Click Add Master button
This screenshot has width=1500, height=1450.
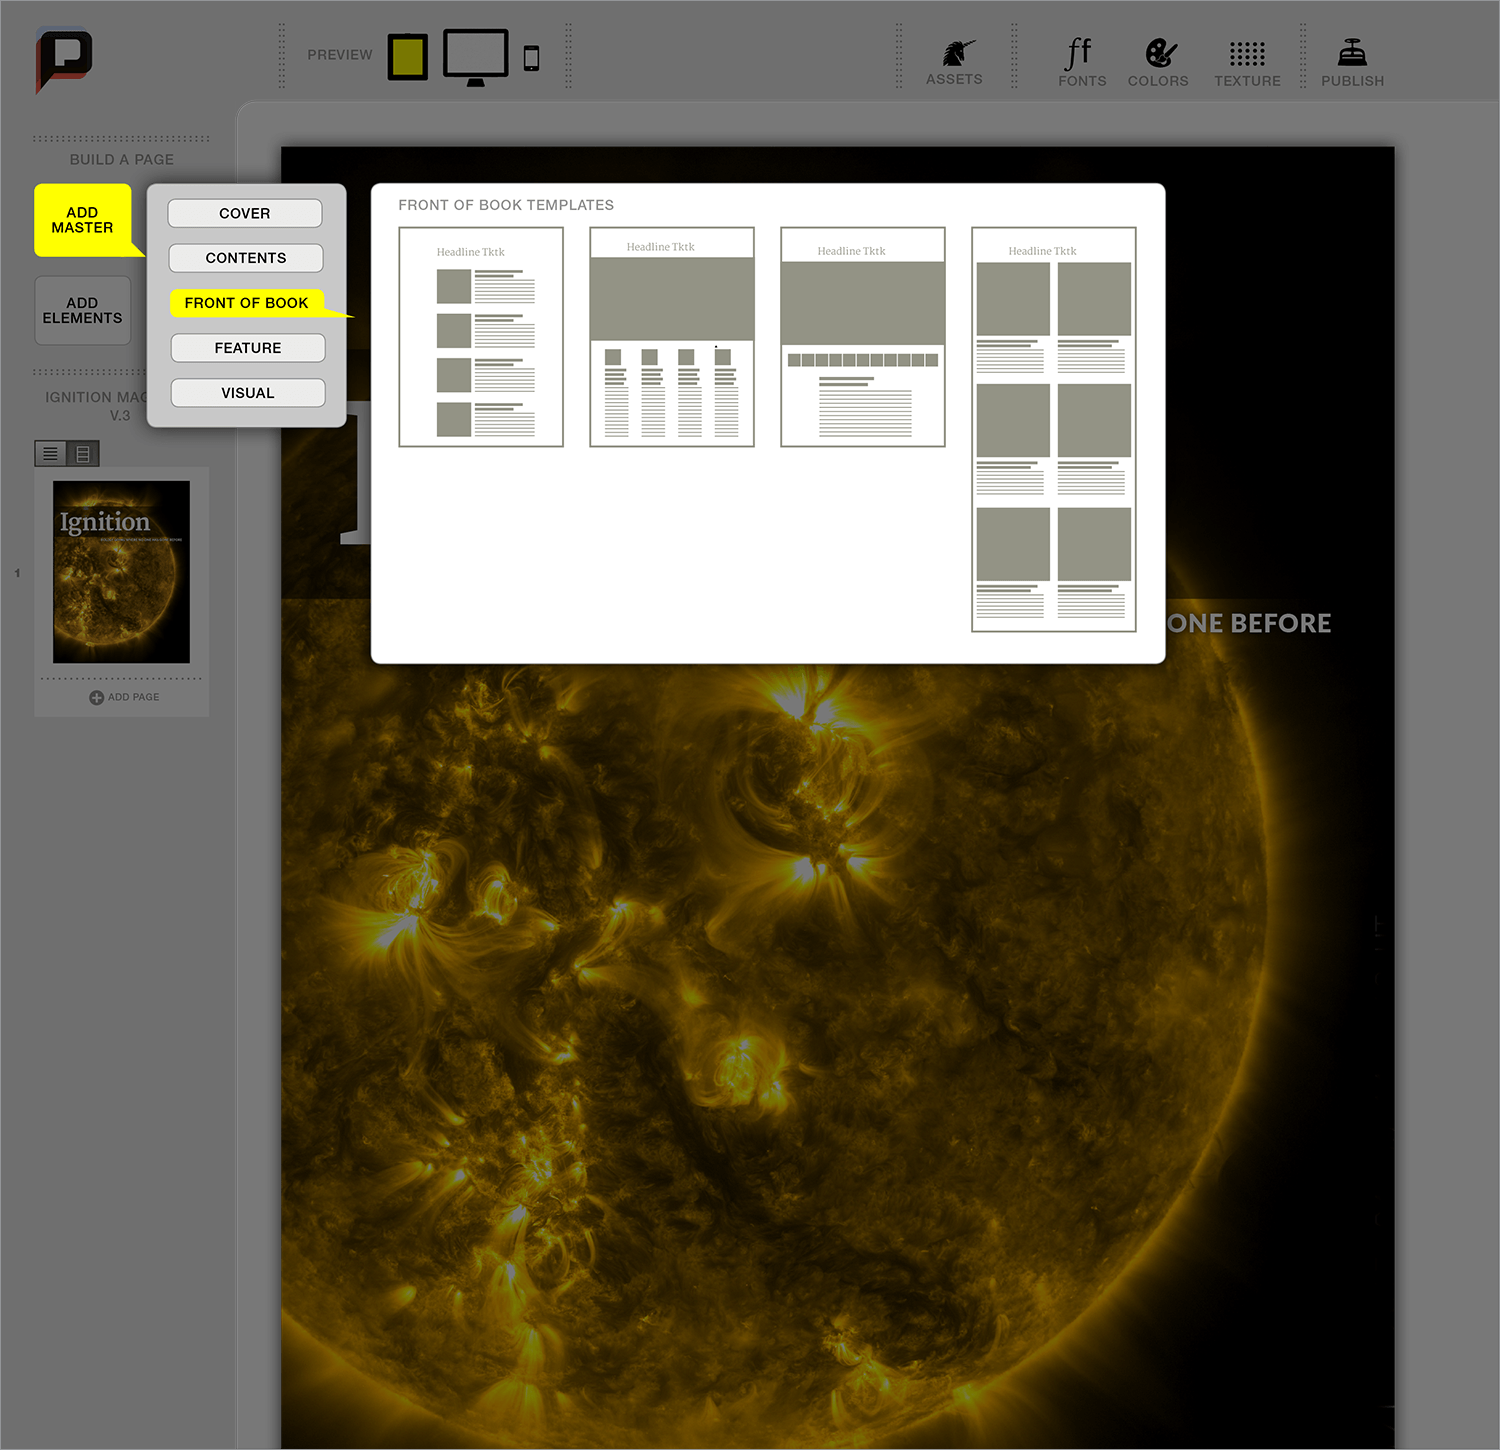pos(83,220)
